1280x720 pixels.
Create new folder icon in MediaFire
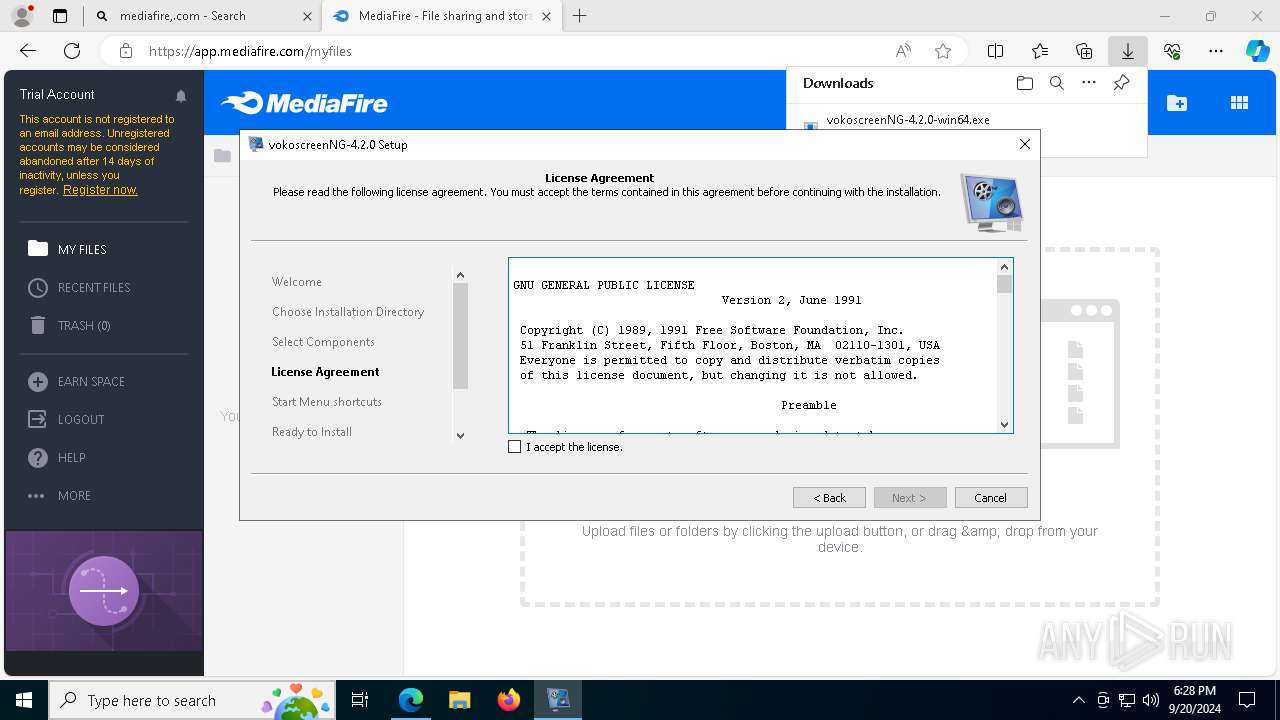click(1177, 103)
